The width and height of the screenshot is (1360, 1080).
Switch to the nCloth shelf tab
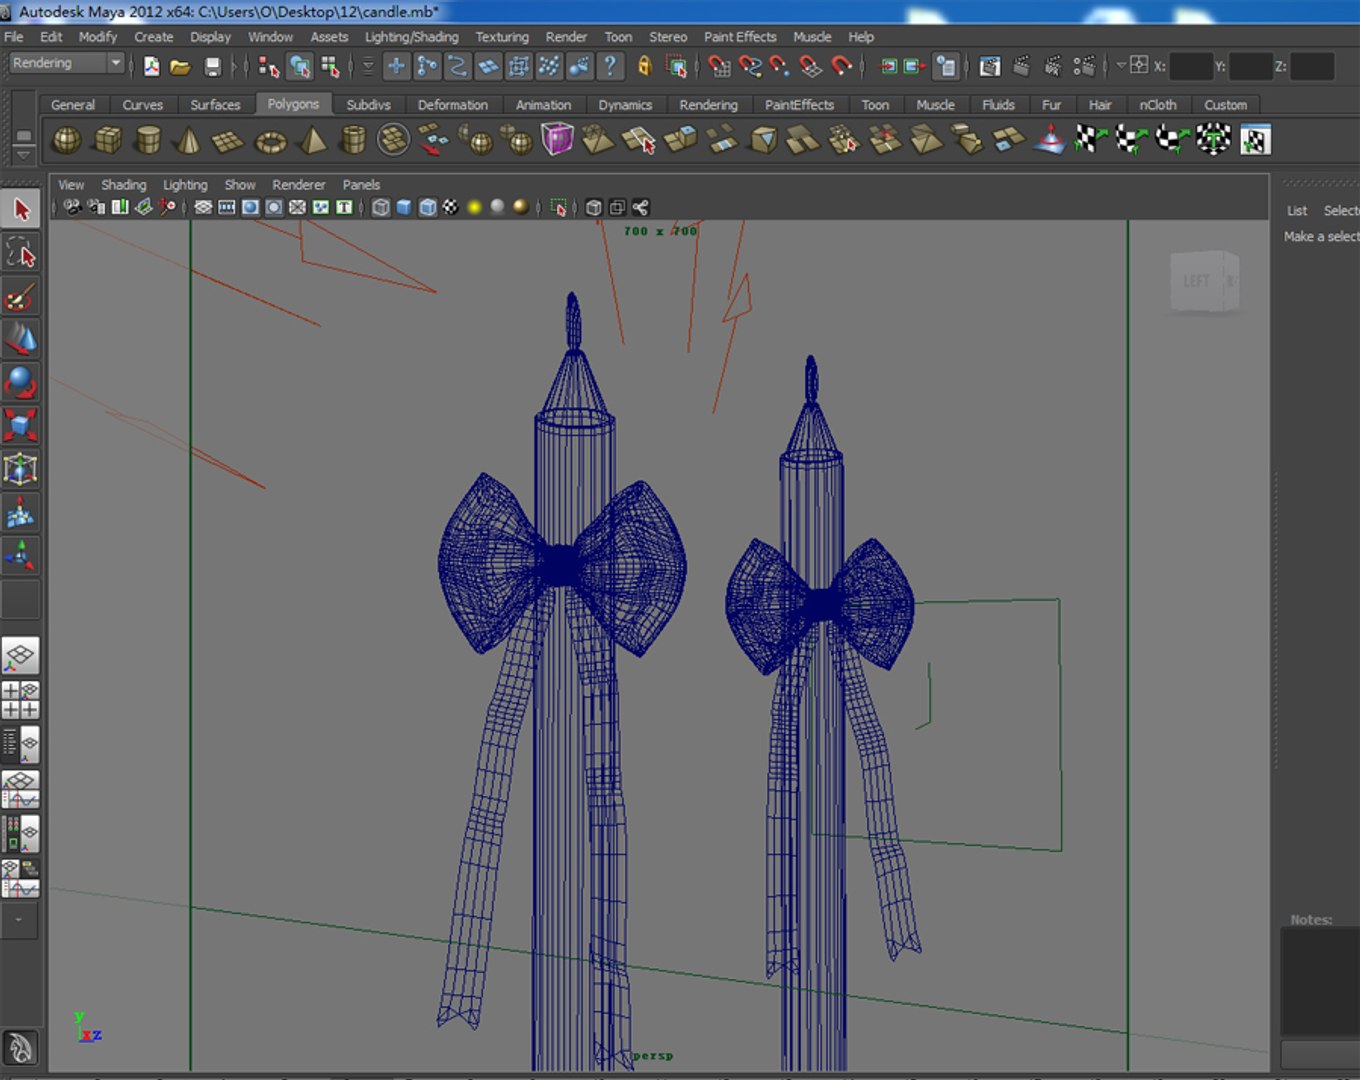pyautogui.click(x=1158, y=105)
